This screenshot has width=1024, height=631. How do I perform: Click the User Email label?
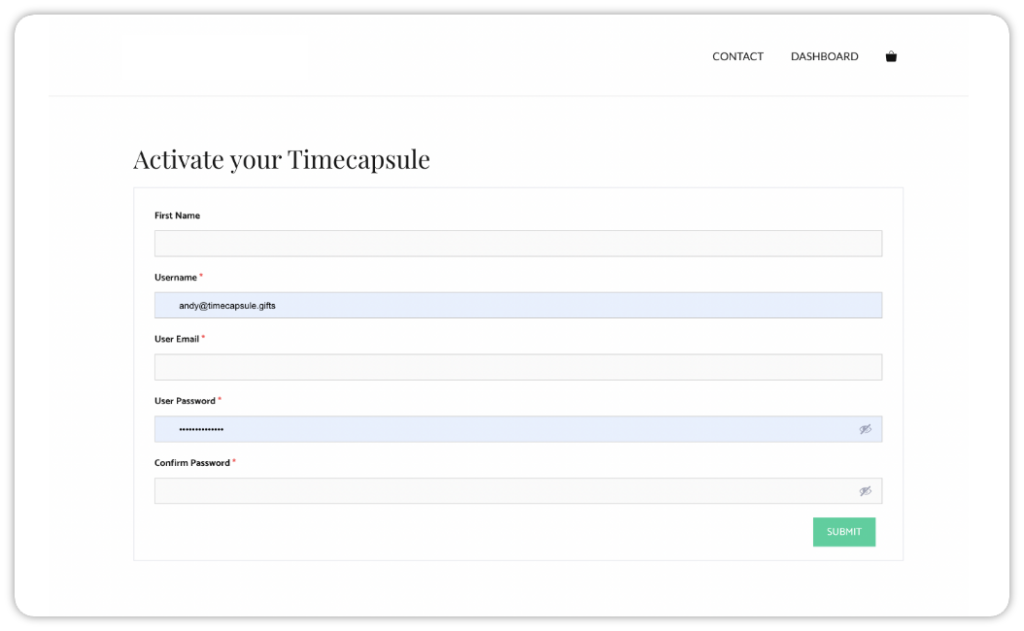[177, 338]
